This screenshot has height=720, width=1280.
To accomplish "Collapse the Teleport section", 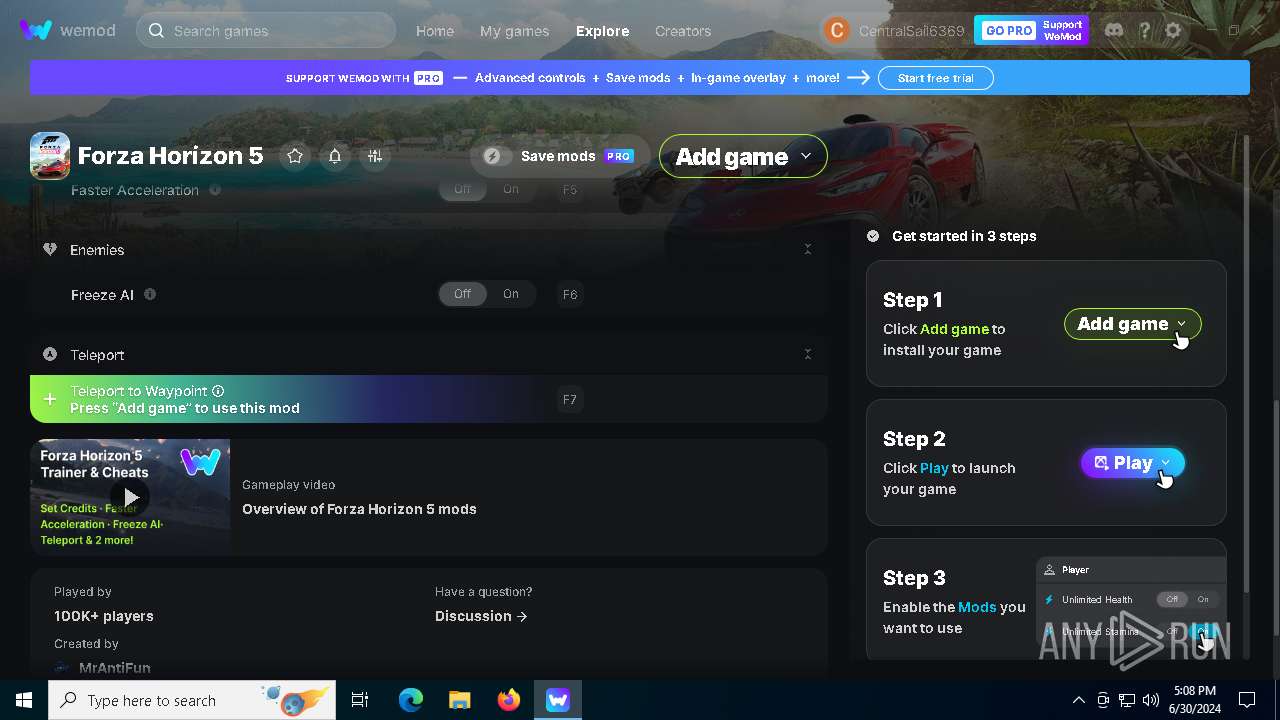I will tap(808, 354).
